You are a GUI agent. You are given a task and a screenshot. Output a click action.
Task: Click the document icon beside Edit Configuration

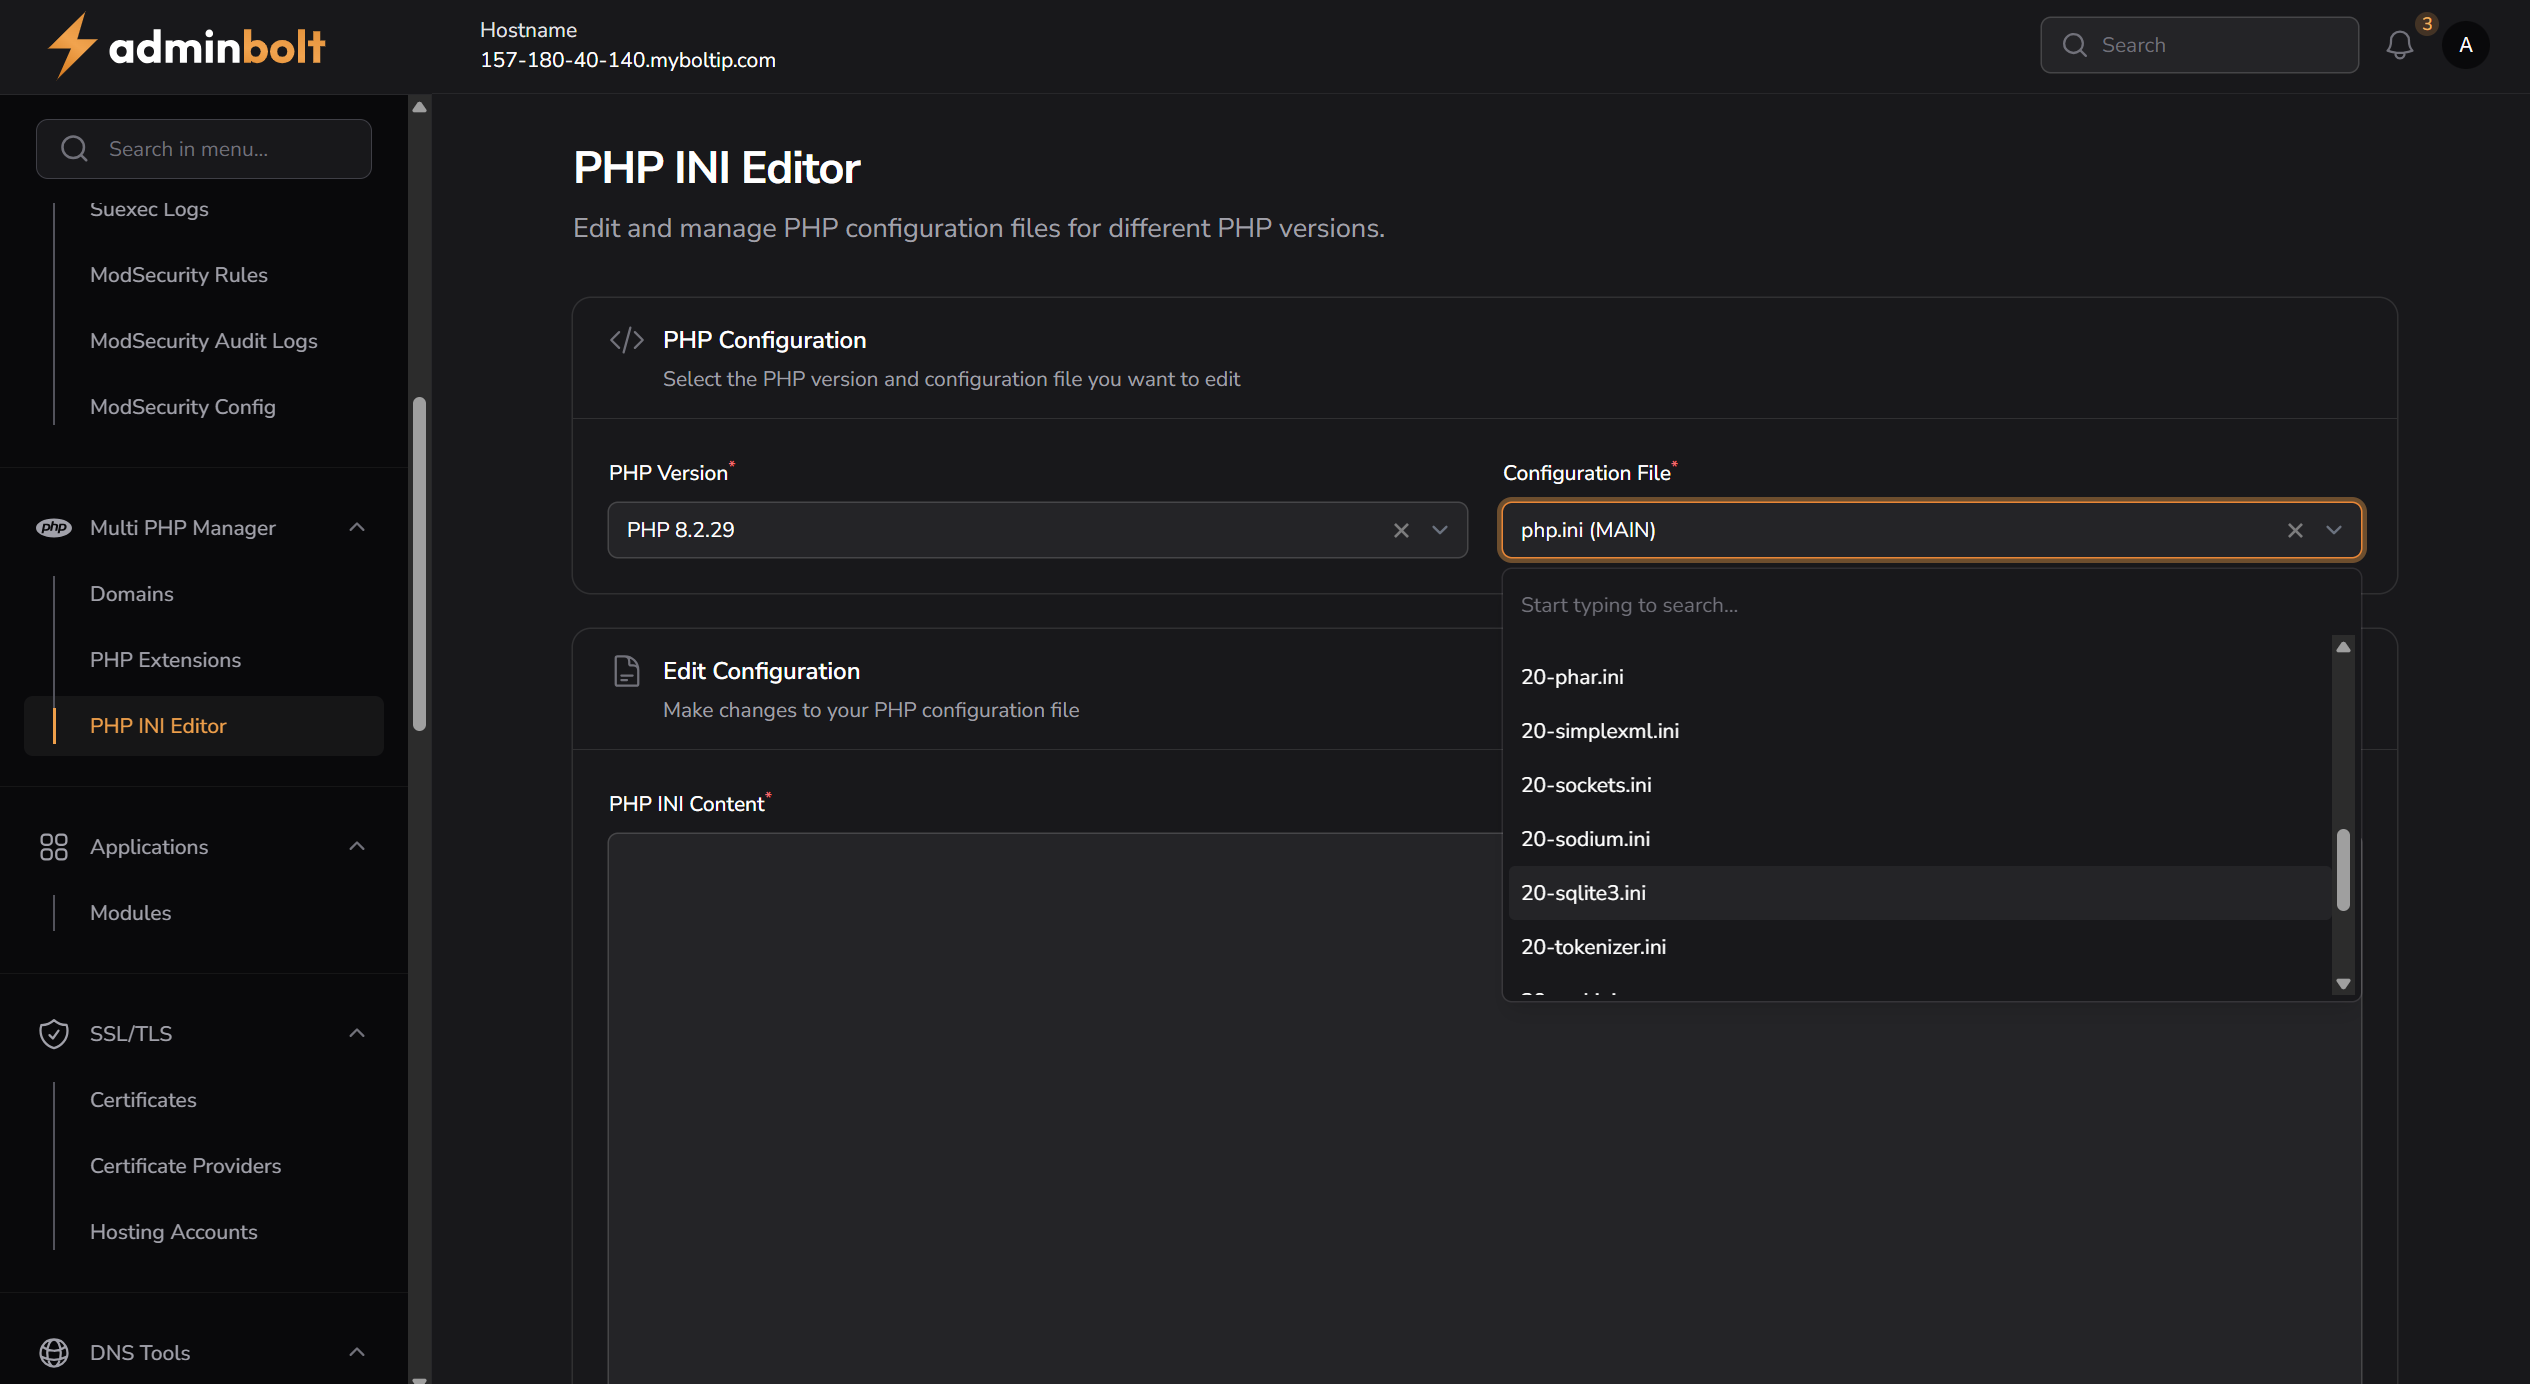(x=626, y=670)
